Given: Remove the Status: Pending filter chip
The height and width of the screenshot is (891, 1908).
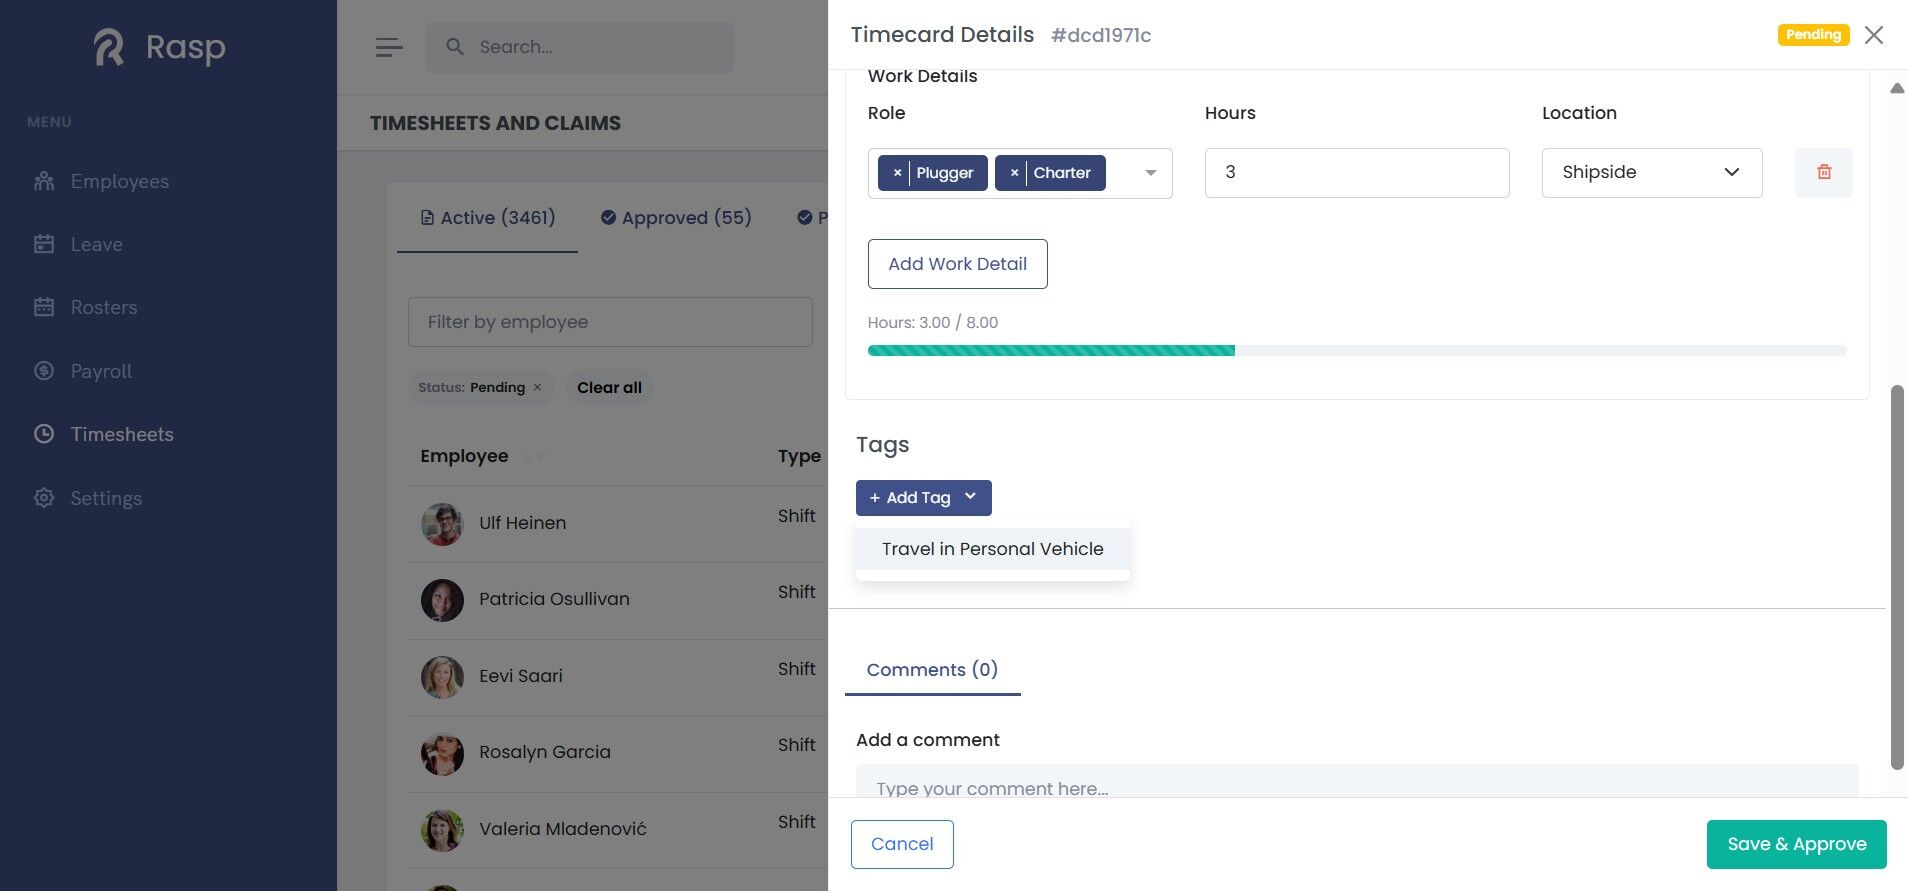Looking at the screenshot, I should click(537, 387).
